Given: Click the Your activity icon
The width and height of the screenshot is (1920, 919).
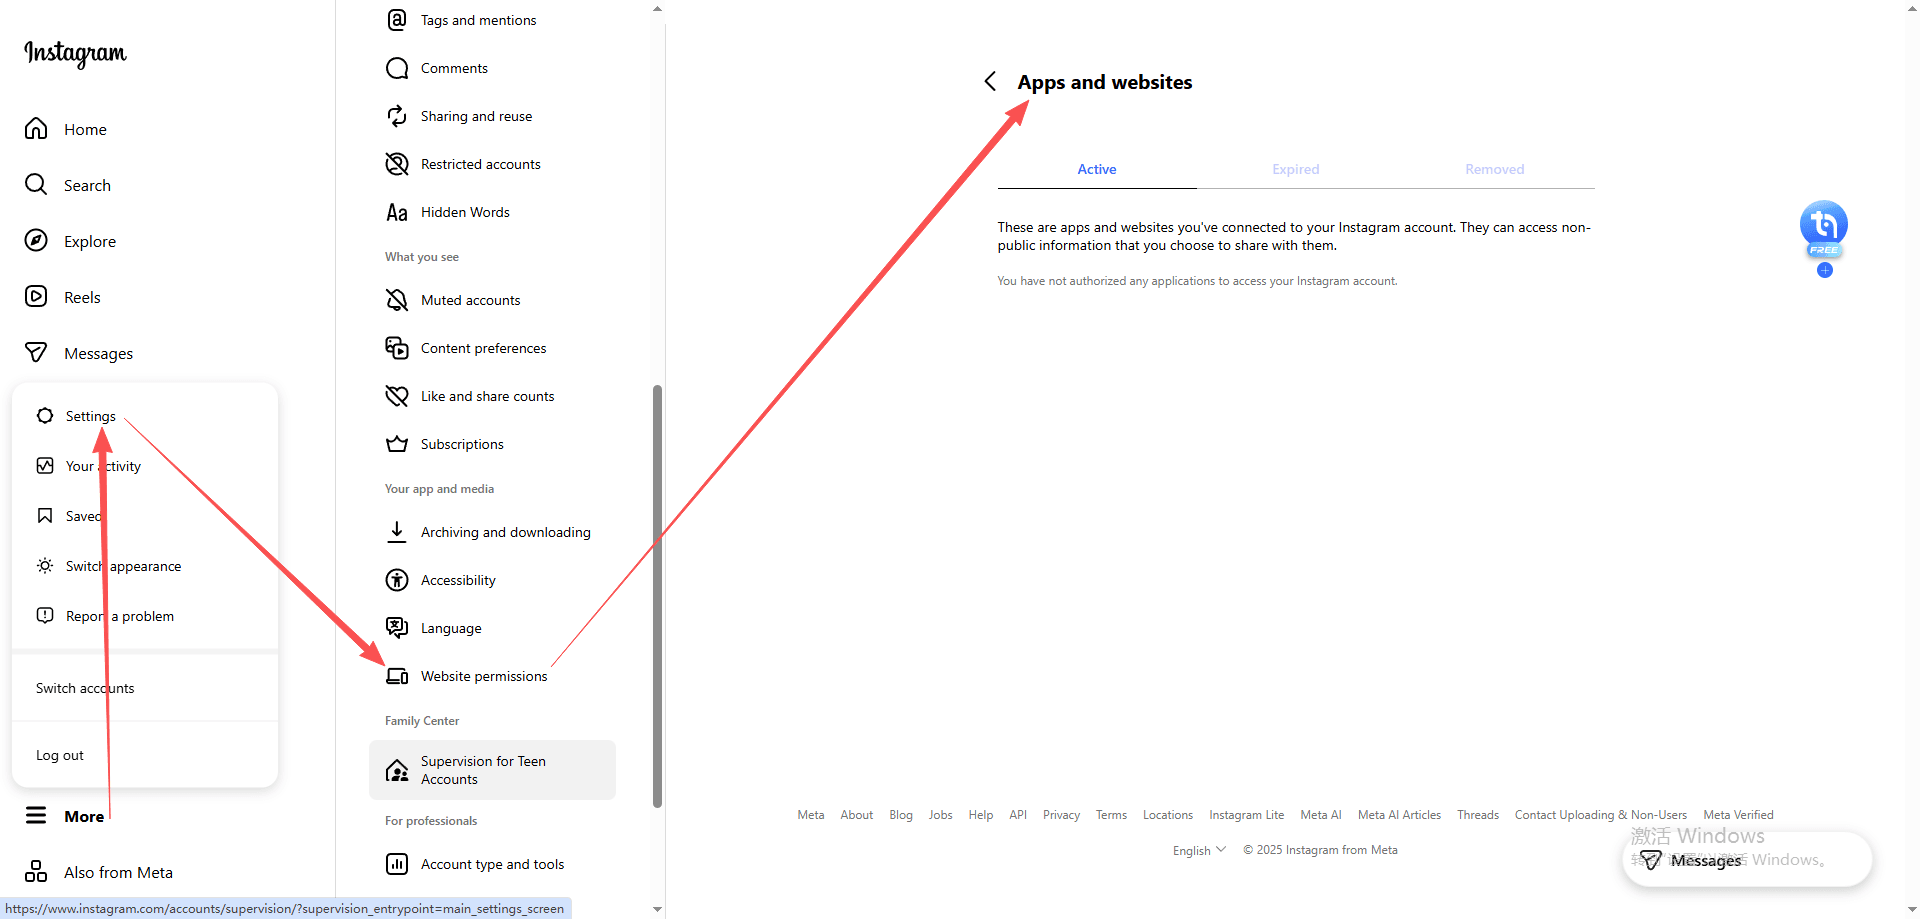Looking at the screenshot, I should 45,466.
